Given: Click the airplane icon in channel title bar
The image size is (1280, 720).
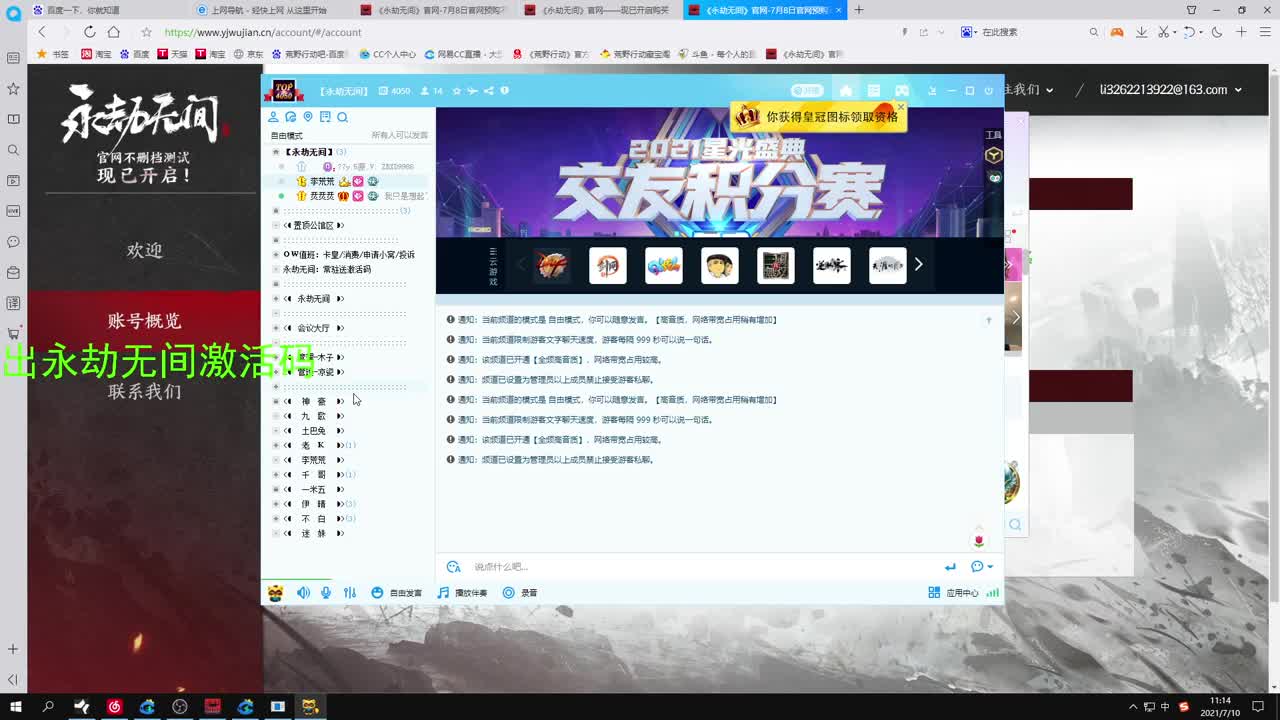Looking at the screenshot, I should [x=472, y=91].
